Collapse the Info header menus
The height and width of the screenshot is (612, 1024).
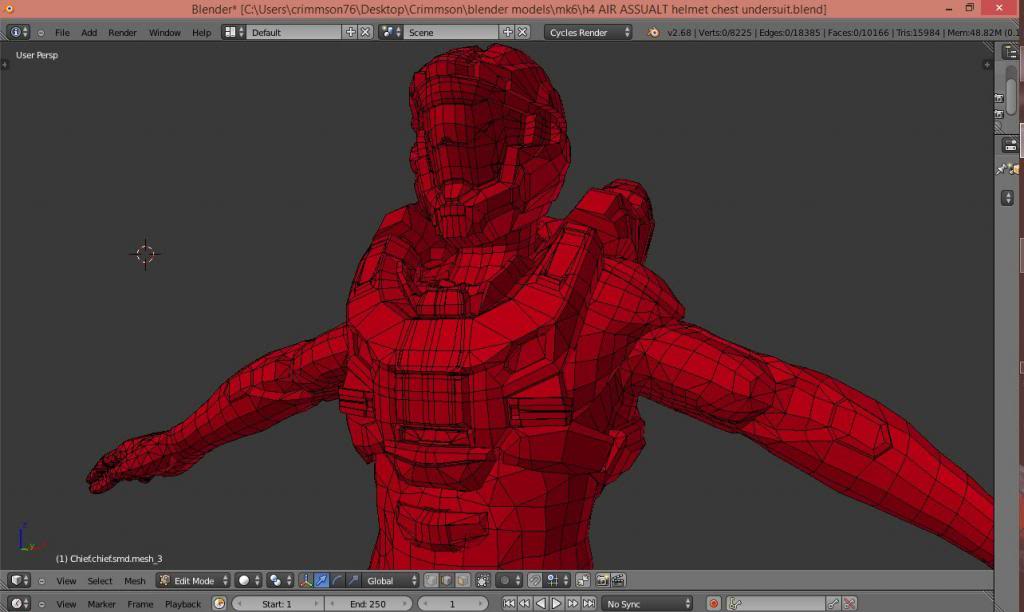41,33
